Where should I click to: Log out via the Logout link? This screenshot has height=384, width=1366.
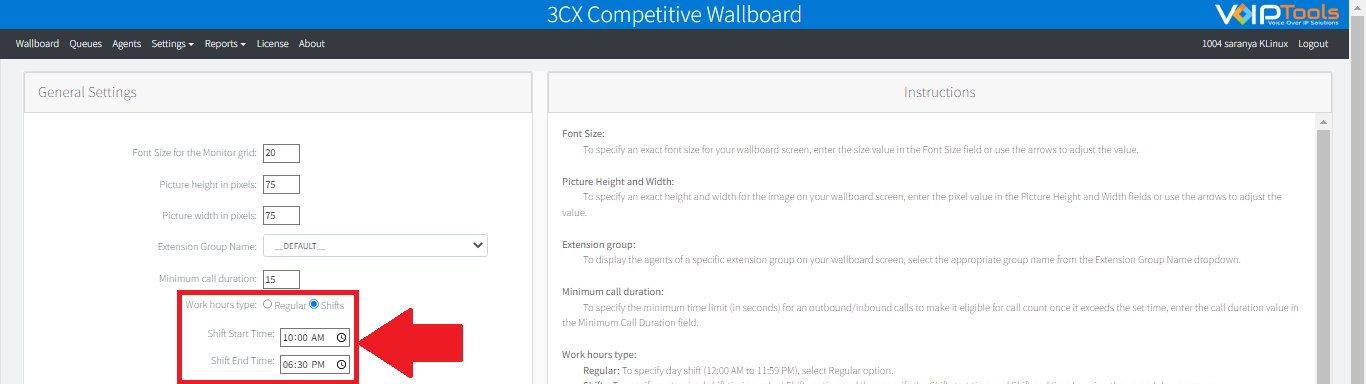(1313, 44)
